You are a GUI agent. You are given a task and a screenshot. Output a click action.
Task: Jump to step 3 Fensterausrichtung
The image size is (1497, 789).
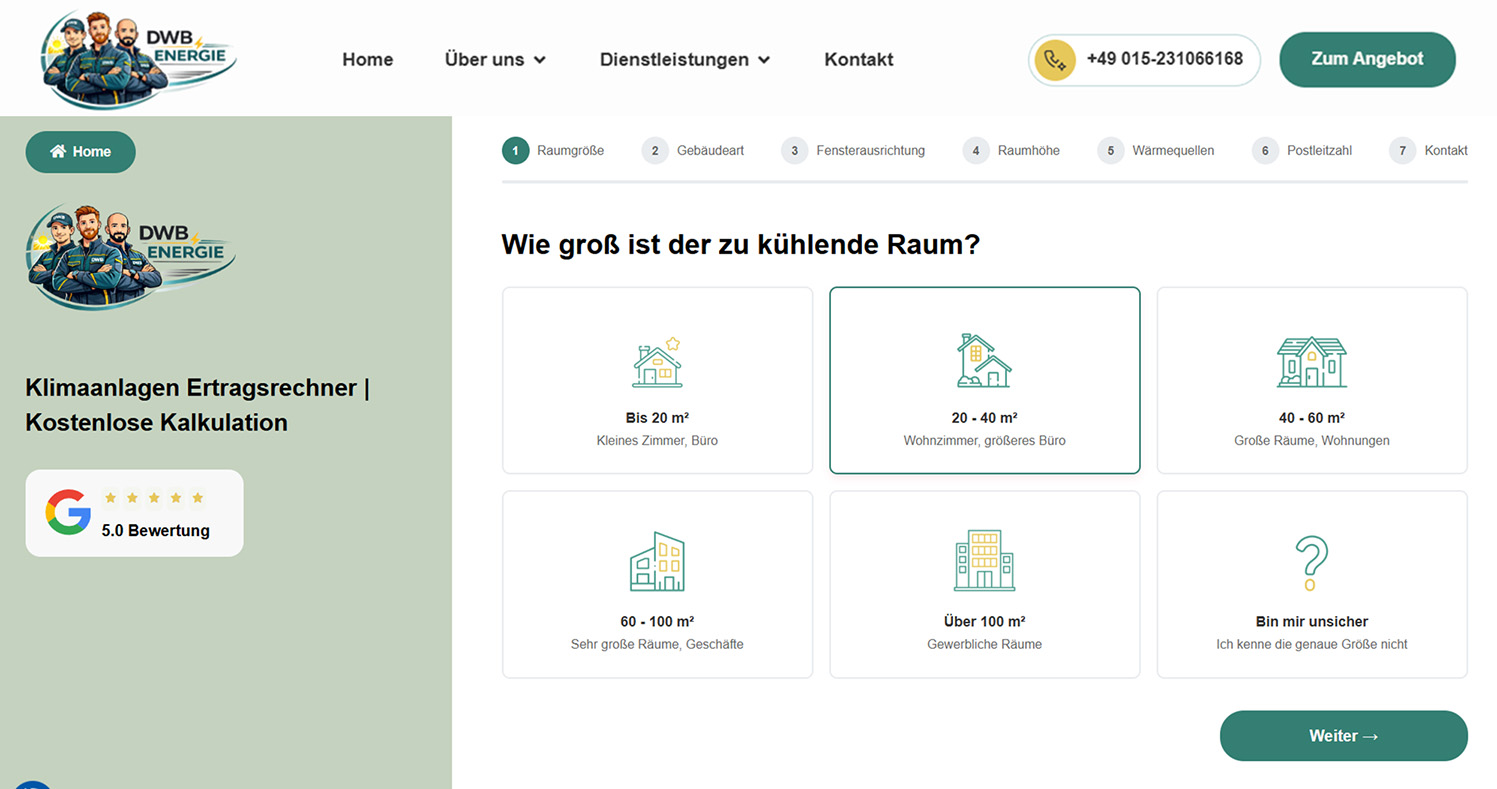point(853,151)
